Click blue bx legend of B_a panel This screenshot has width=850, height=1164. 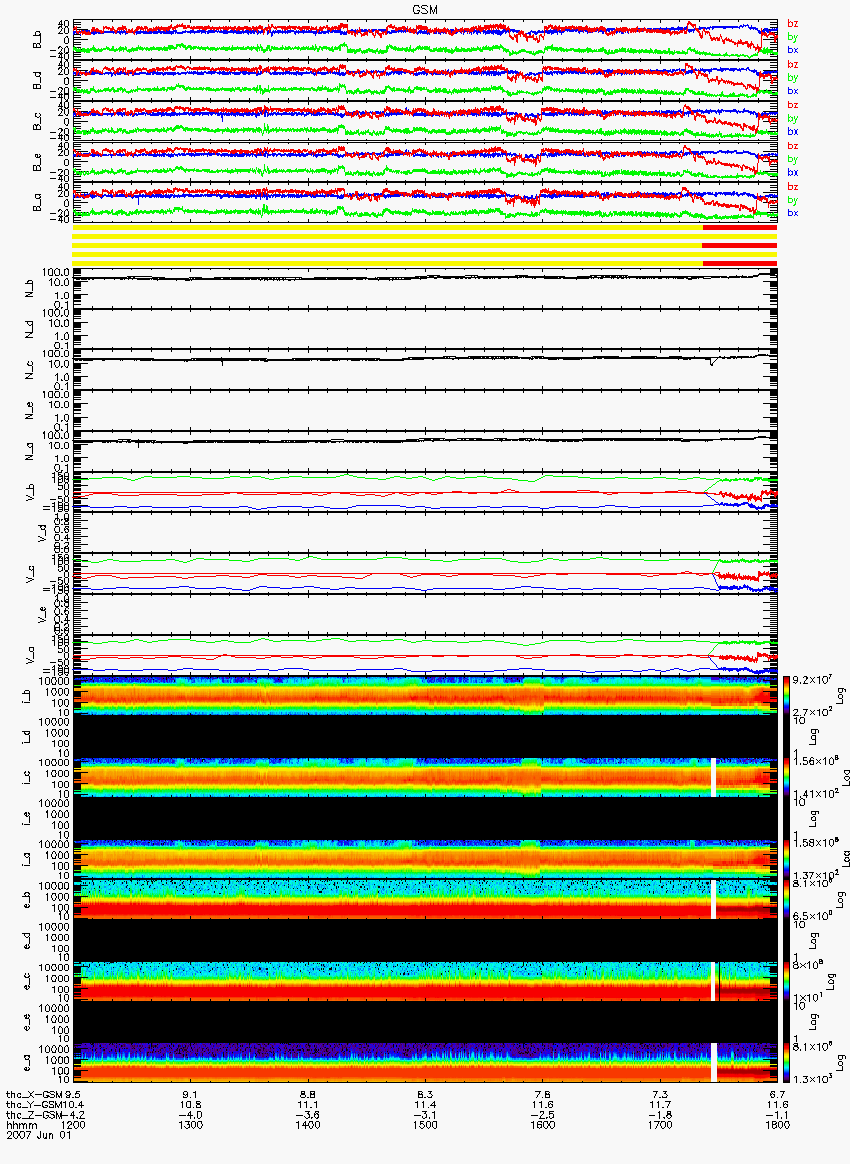coord(792,213)
